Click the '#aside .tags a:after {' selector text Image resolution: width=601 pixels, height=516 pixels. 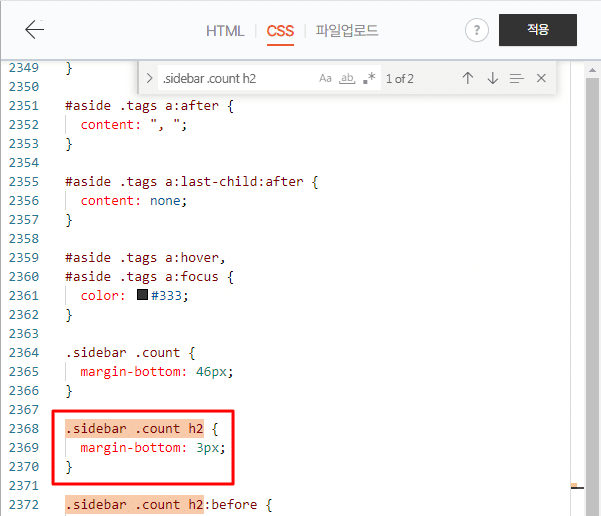point(149,105)
